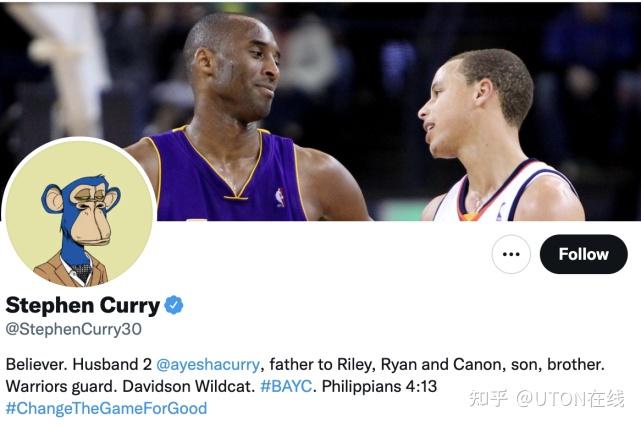Image resolution: width=641 pixels, height=426 pixels.
Task: Click the Stephen Curry display name
Action: click(83, 305)
